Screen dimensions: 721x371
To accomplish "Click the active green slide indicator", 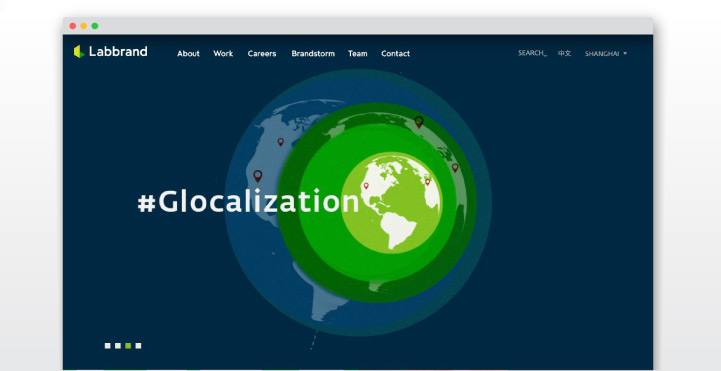I will 128,346.
